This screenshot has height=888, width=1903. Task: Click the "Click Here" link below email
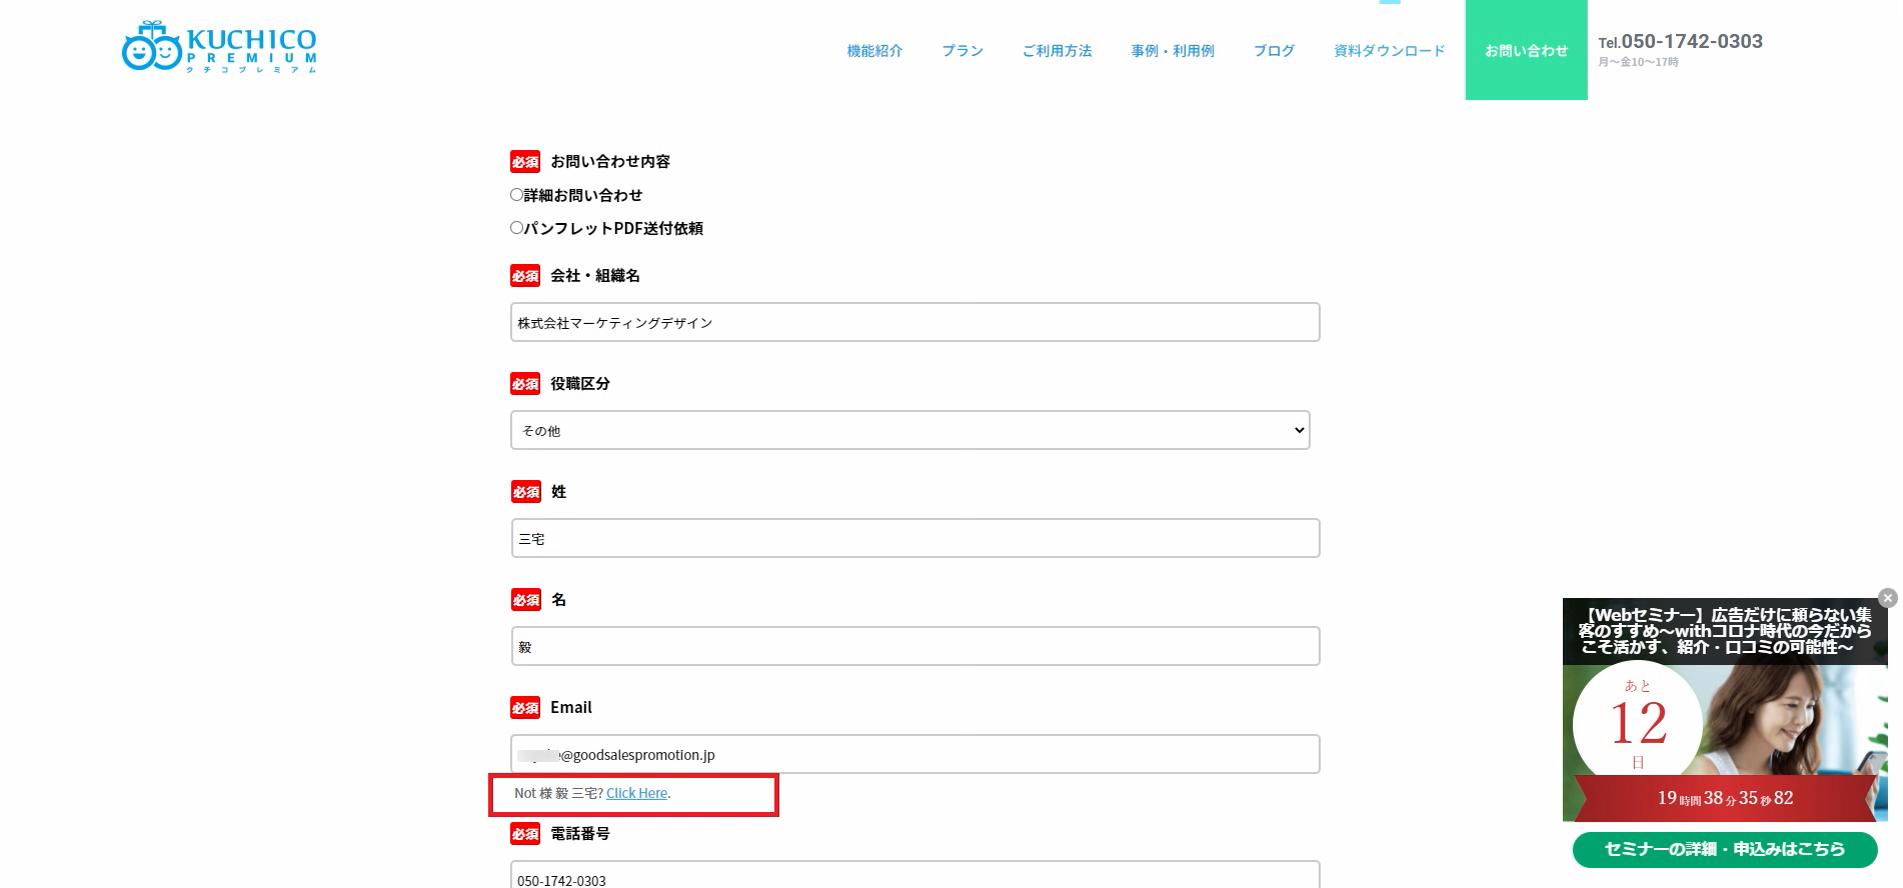coord(636,793)
